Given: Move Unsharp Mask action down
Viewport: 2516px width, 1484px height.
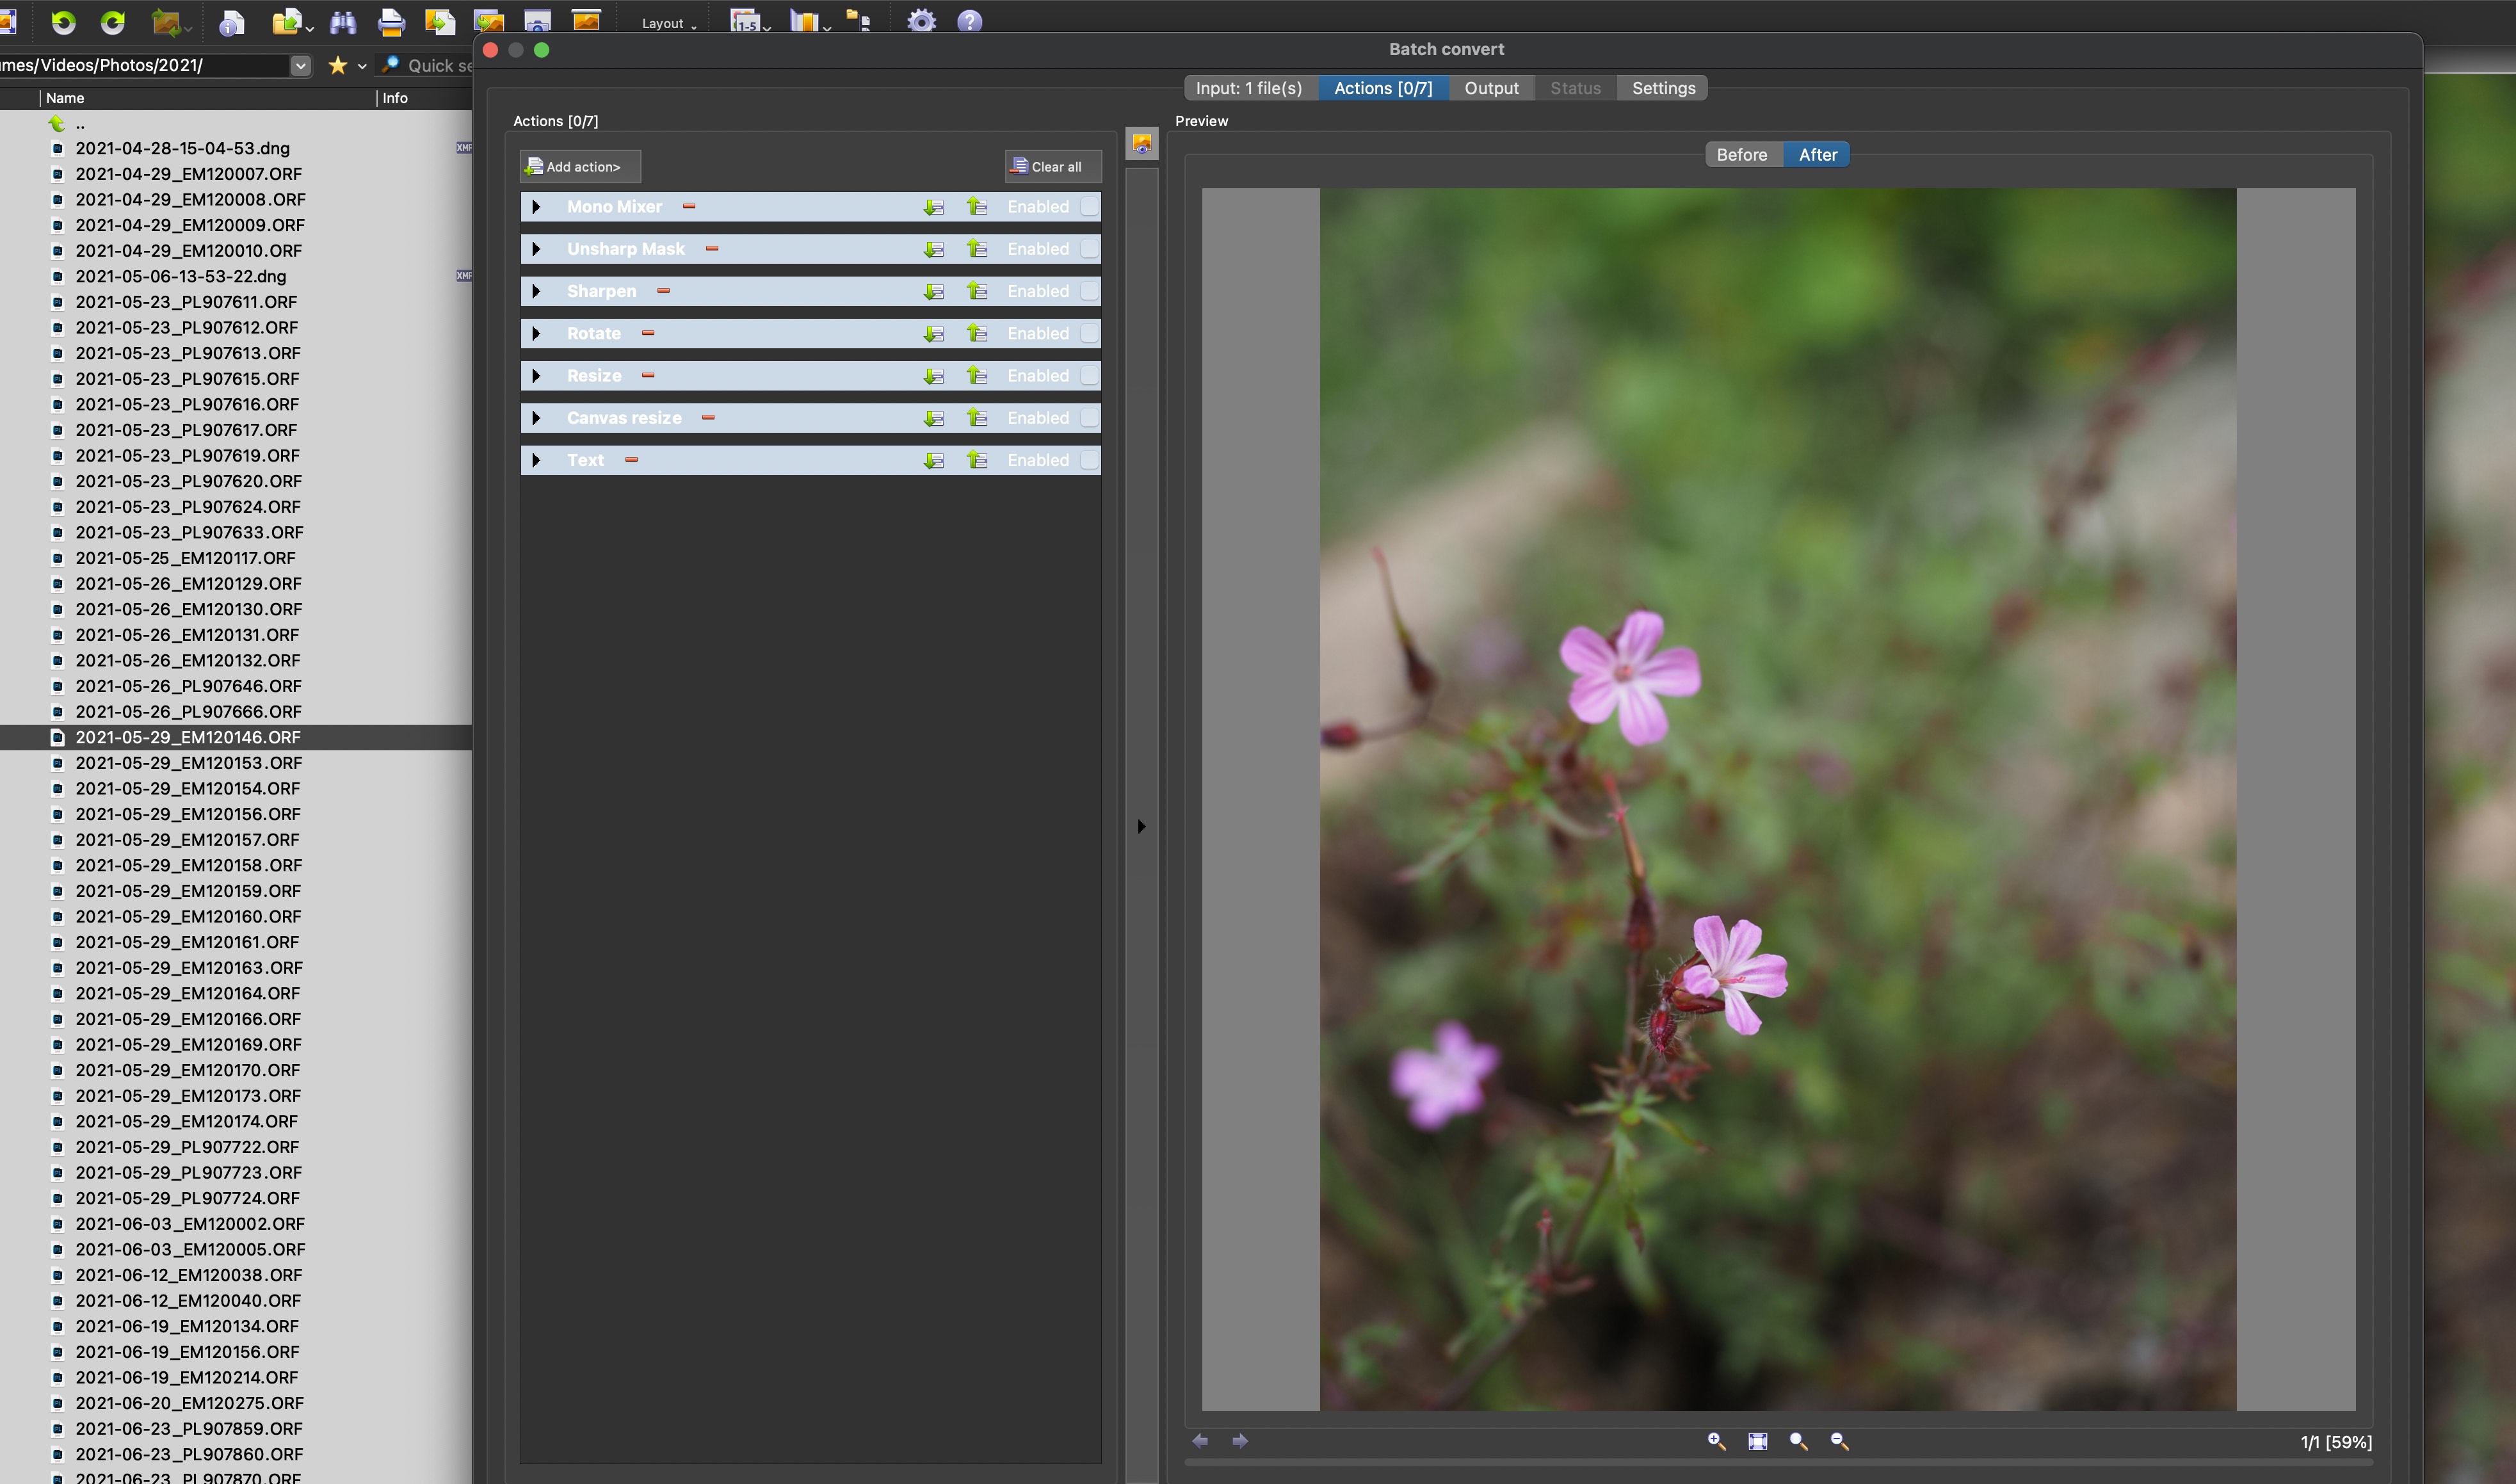Looking at the screenshot, I should click(x=933, y=249).
